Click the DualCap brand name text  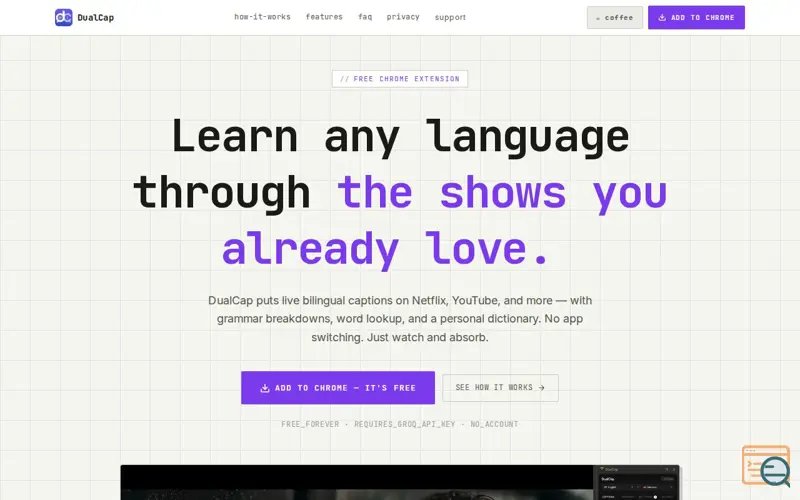[95, 18]
